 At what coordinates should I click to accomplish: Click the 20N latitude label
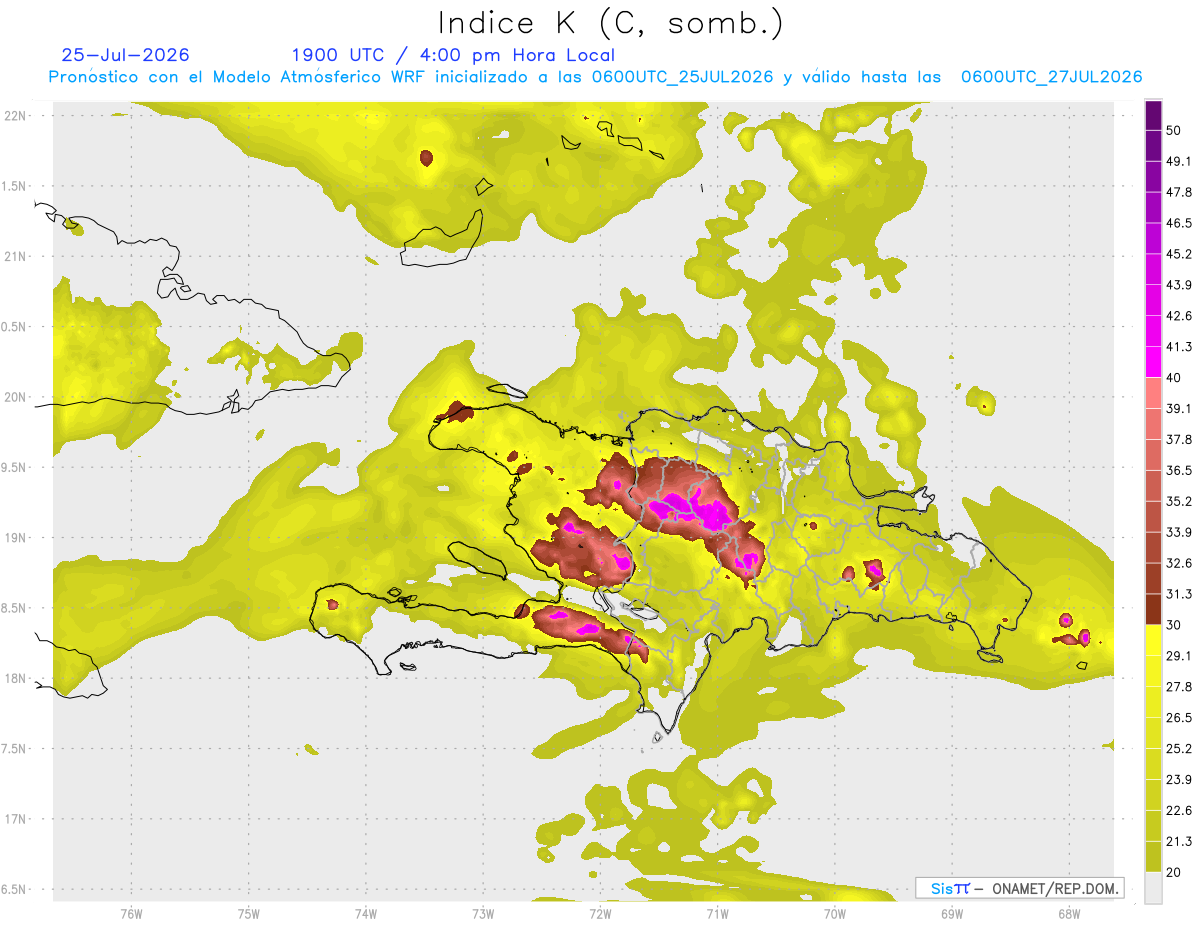[x=16, y=397]
